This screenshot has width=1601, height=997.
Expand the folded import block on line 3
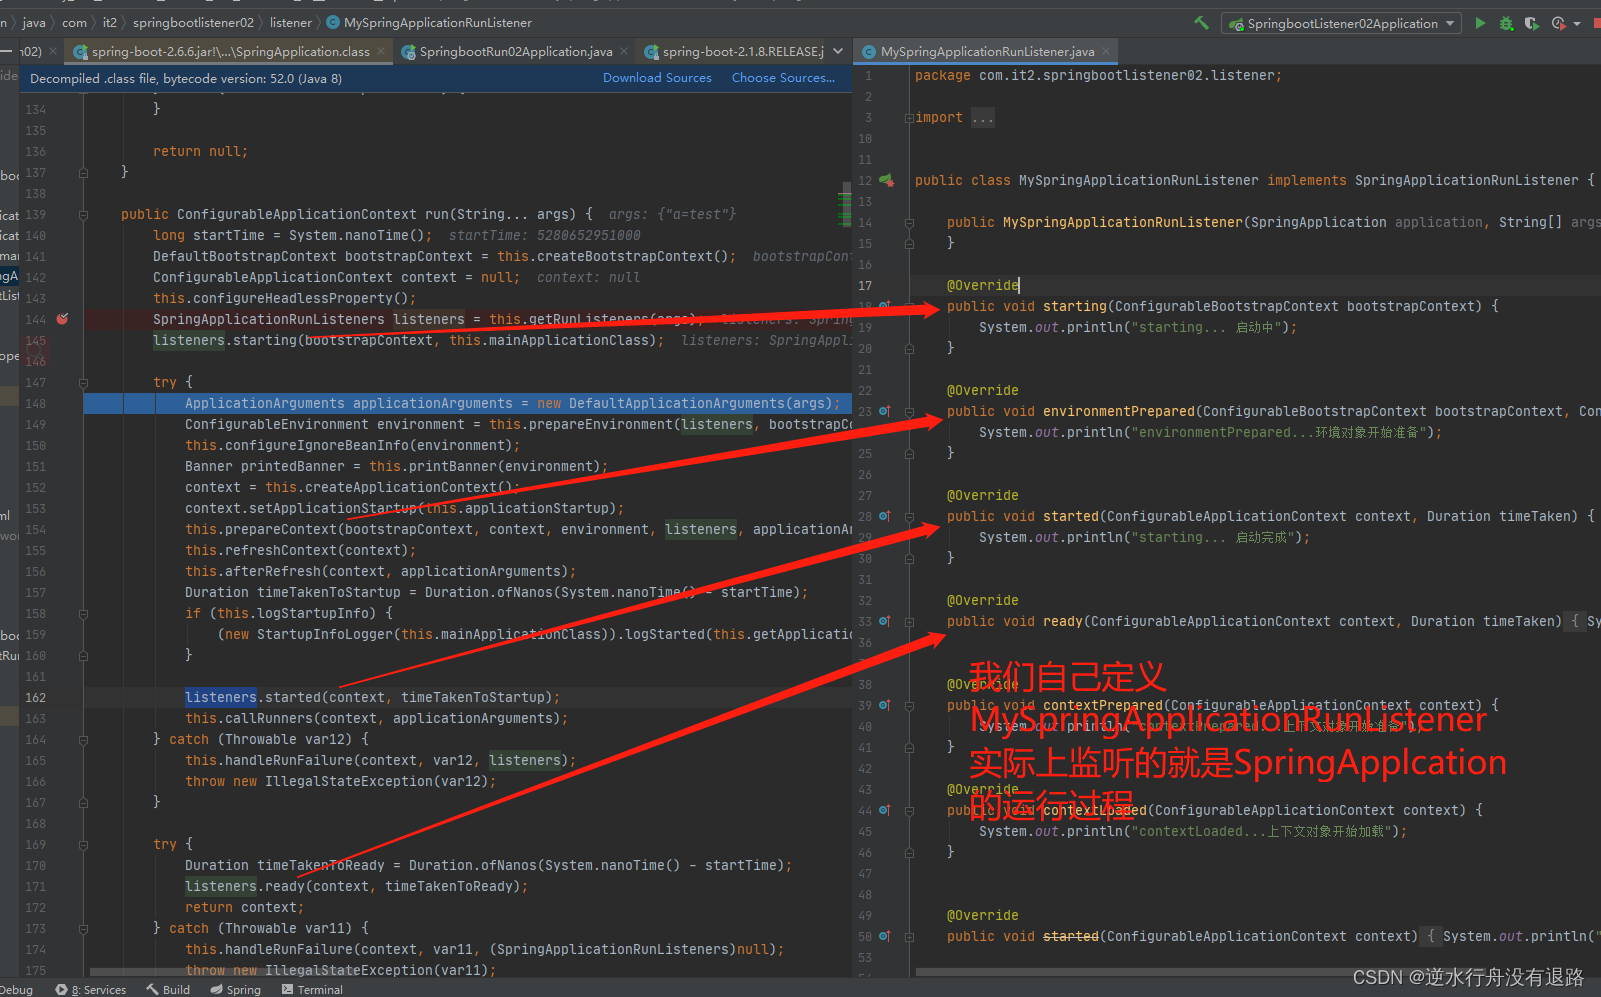(x=909, y=118)
